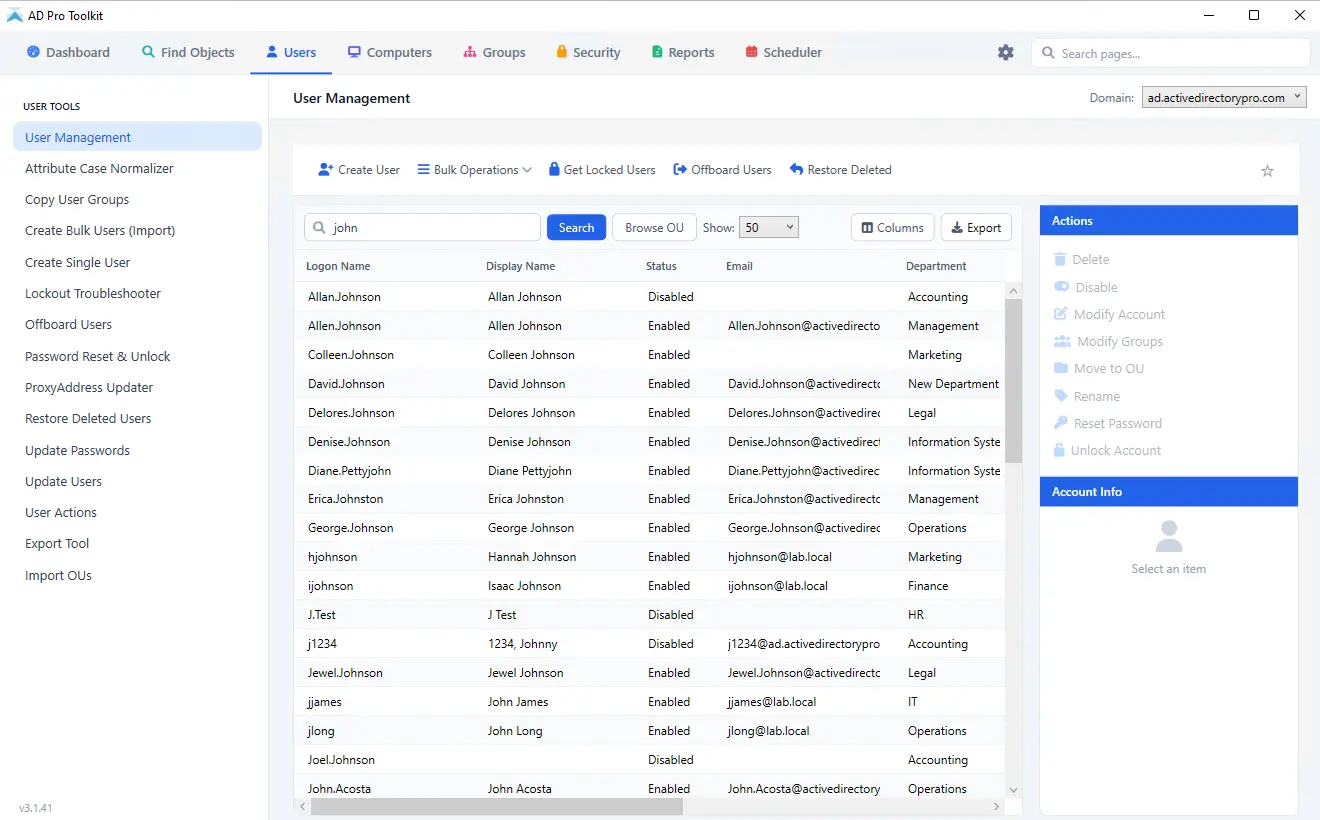Select the Diane.Pettyjohn user row

pyautogui.click(x=650, y=471)
